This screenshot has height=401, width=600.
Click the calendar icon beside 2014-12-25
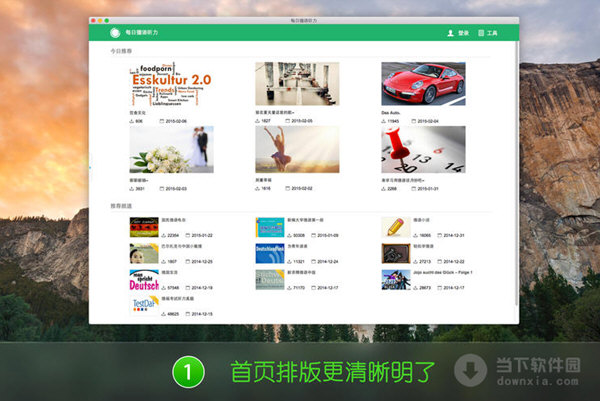click(188, 261)
